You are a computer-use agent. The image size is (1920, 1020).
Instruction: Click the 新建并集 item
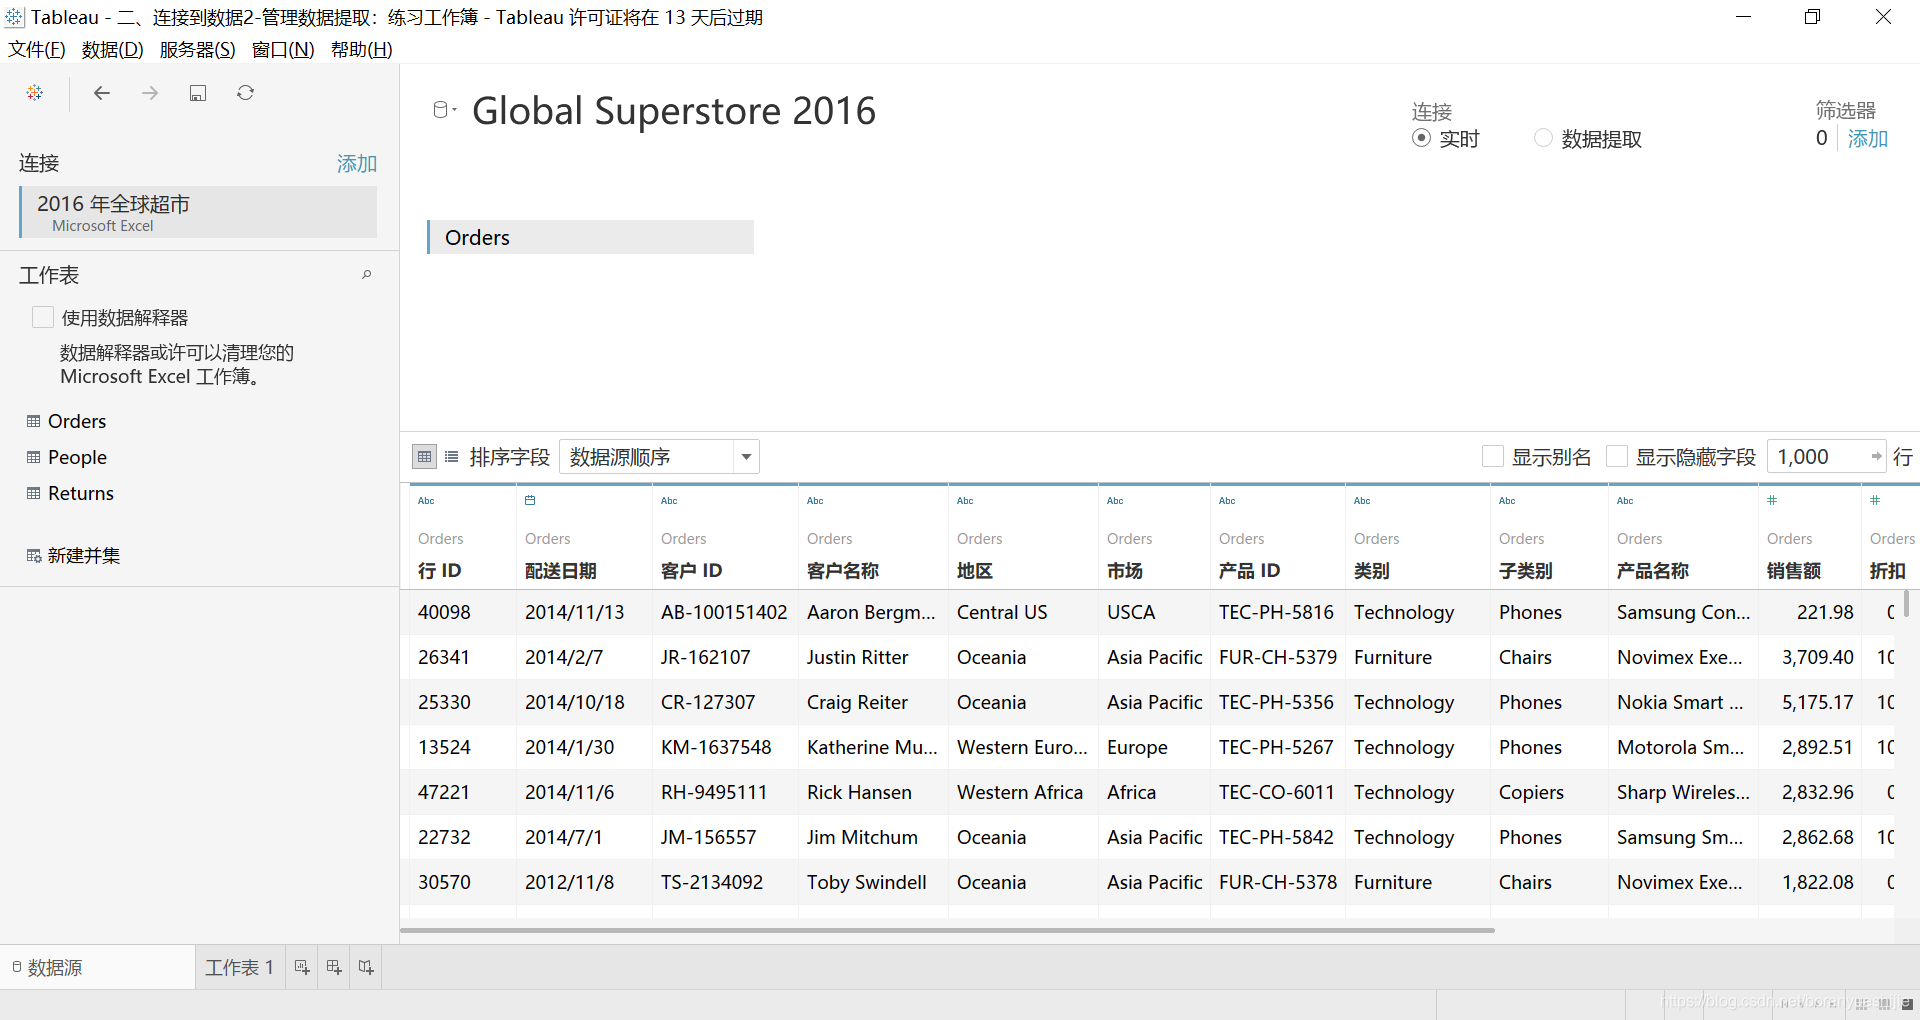(83, 556)
